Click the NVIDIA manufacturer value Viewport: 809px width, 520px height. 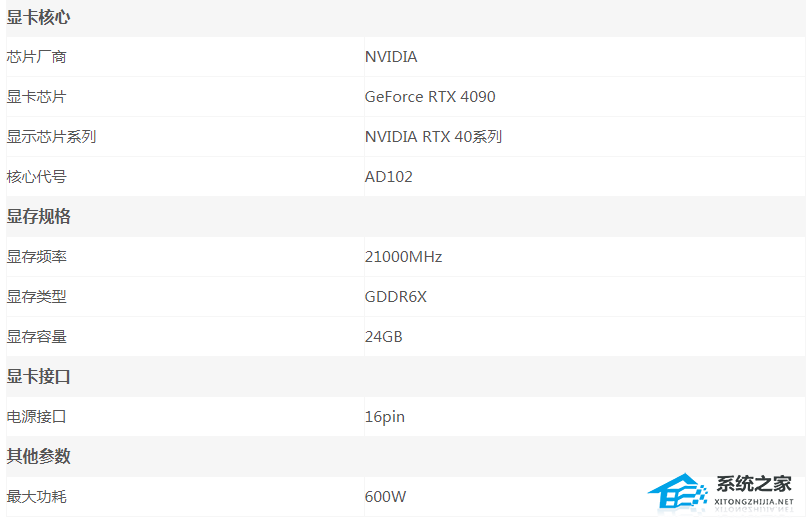[391, 57]
